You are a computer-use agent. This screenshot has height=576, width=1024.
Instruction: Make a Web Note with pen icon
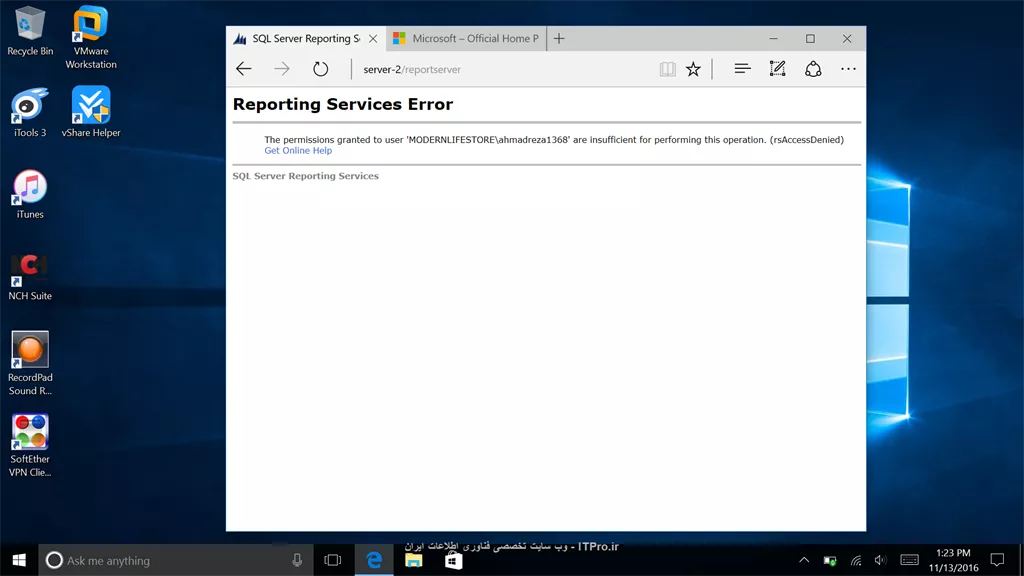777,69
